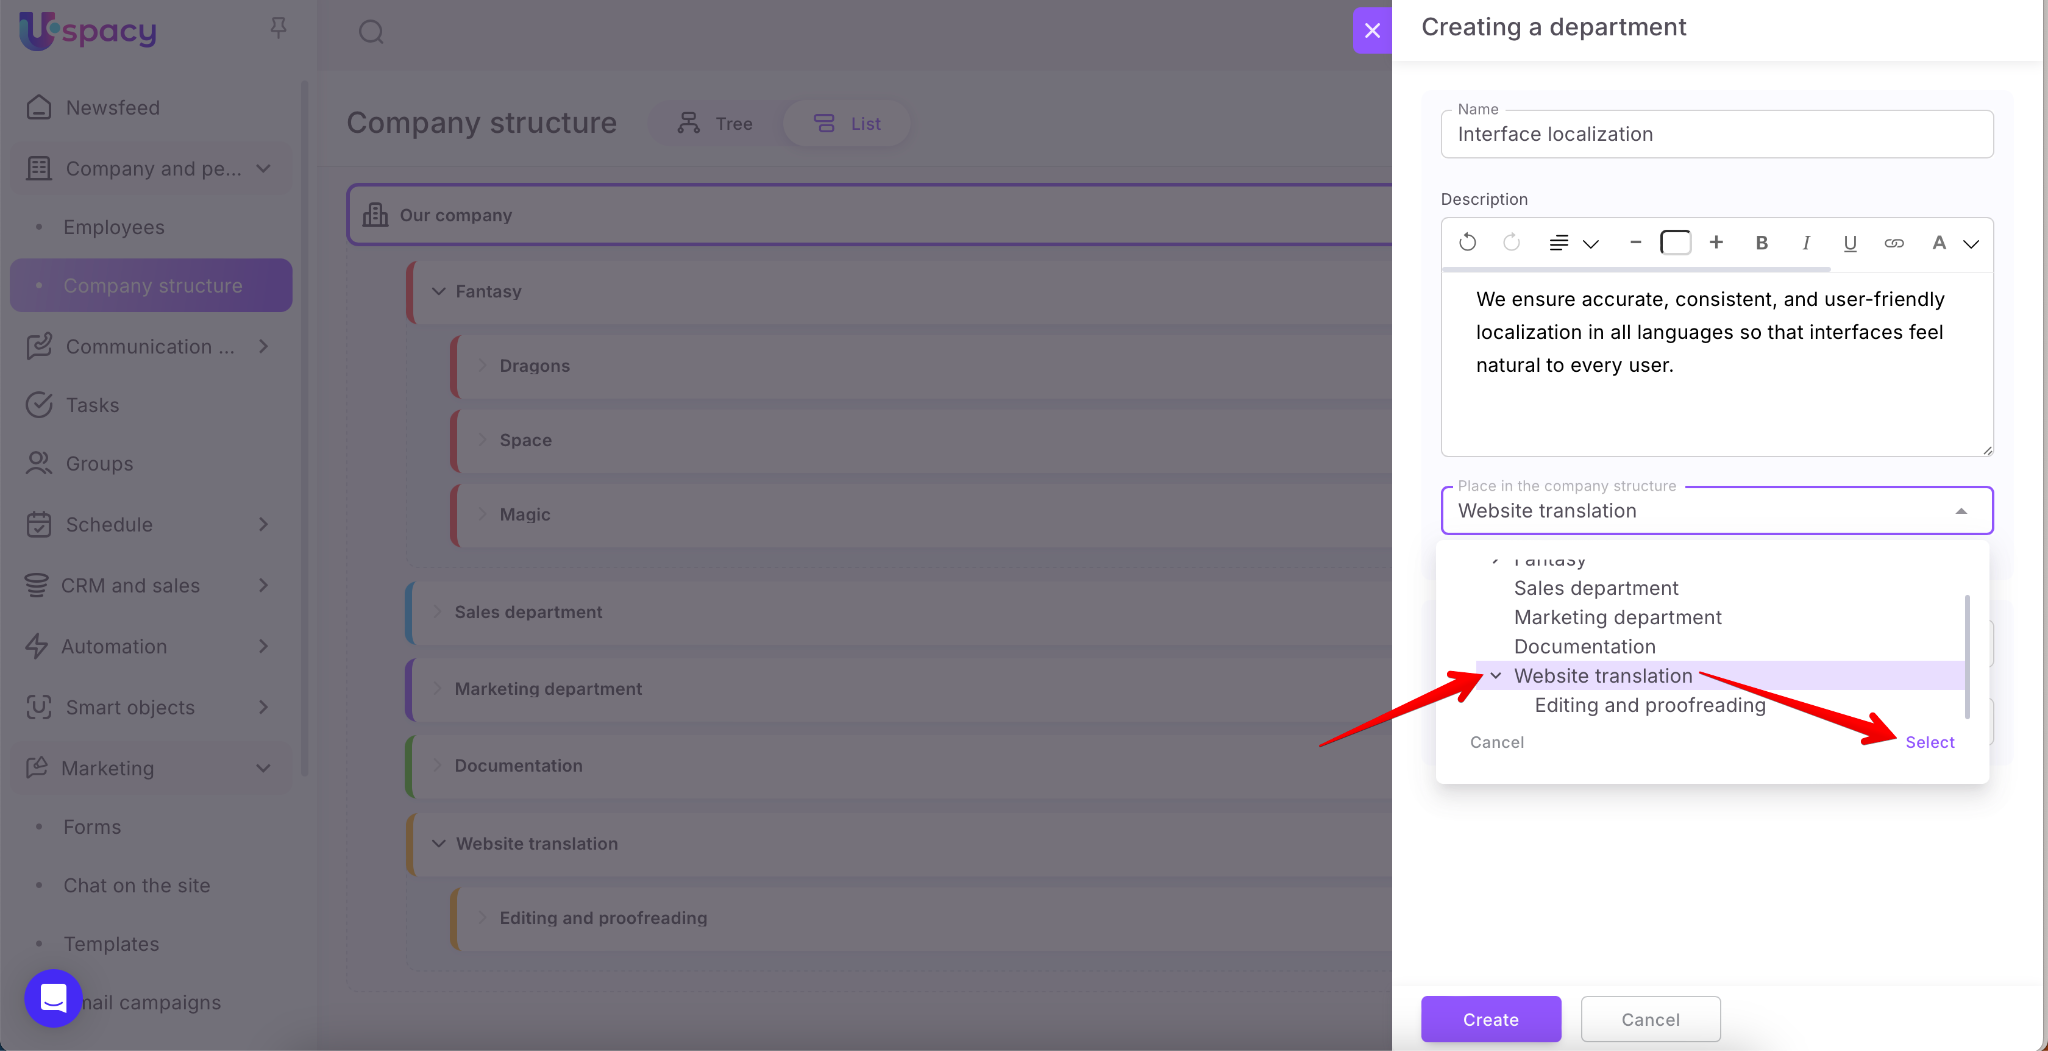Decrease font size with the minus icon
The image size is (2048, 1051).
(x=1635, y=243)
